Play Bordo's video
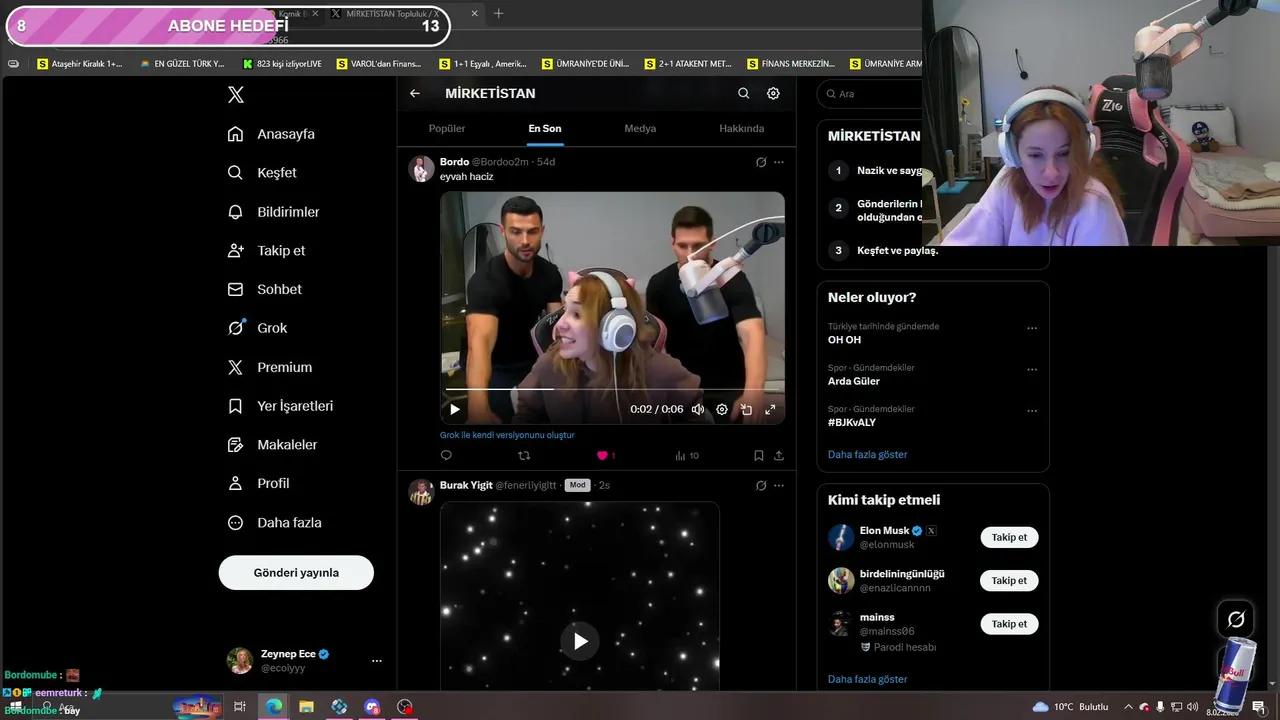This screenshot has height=720, width=1280. coord(455,409)
